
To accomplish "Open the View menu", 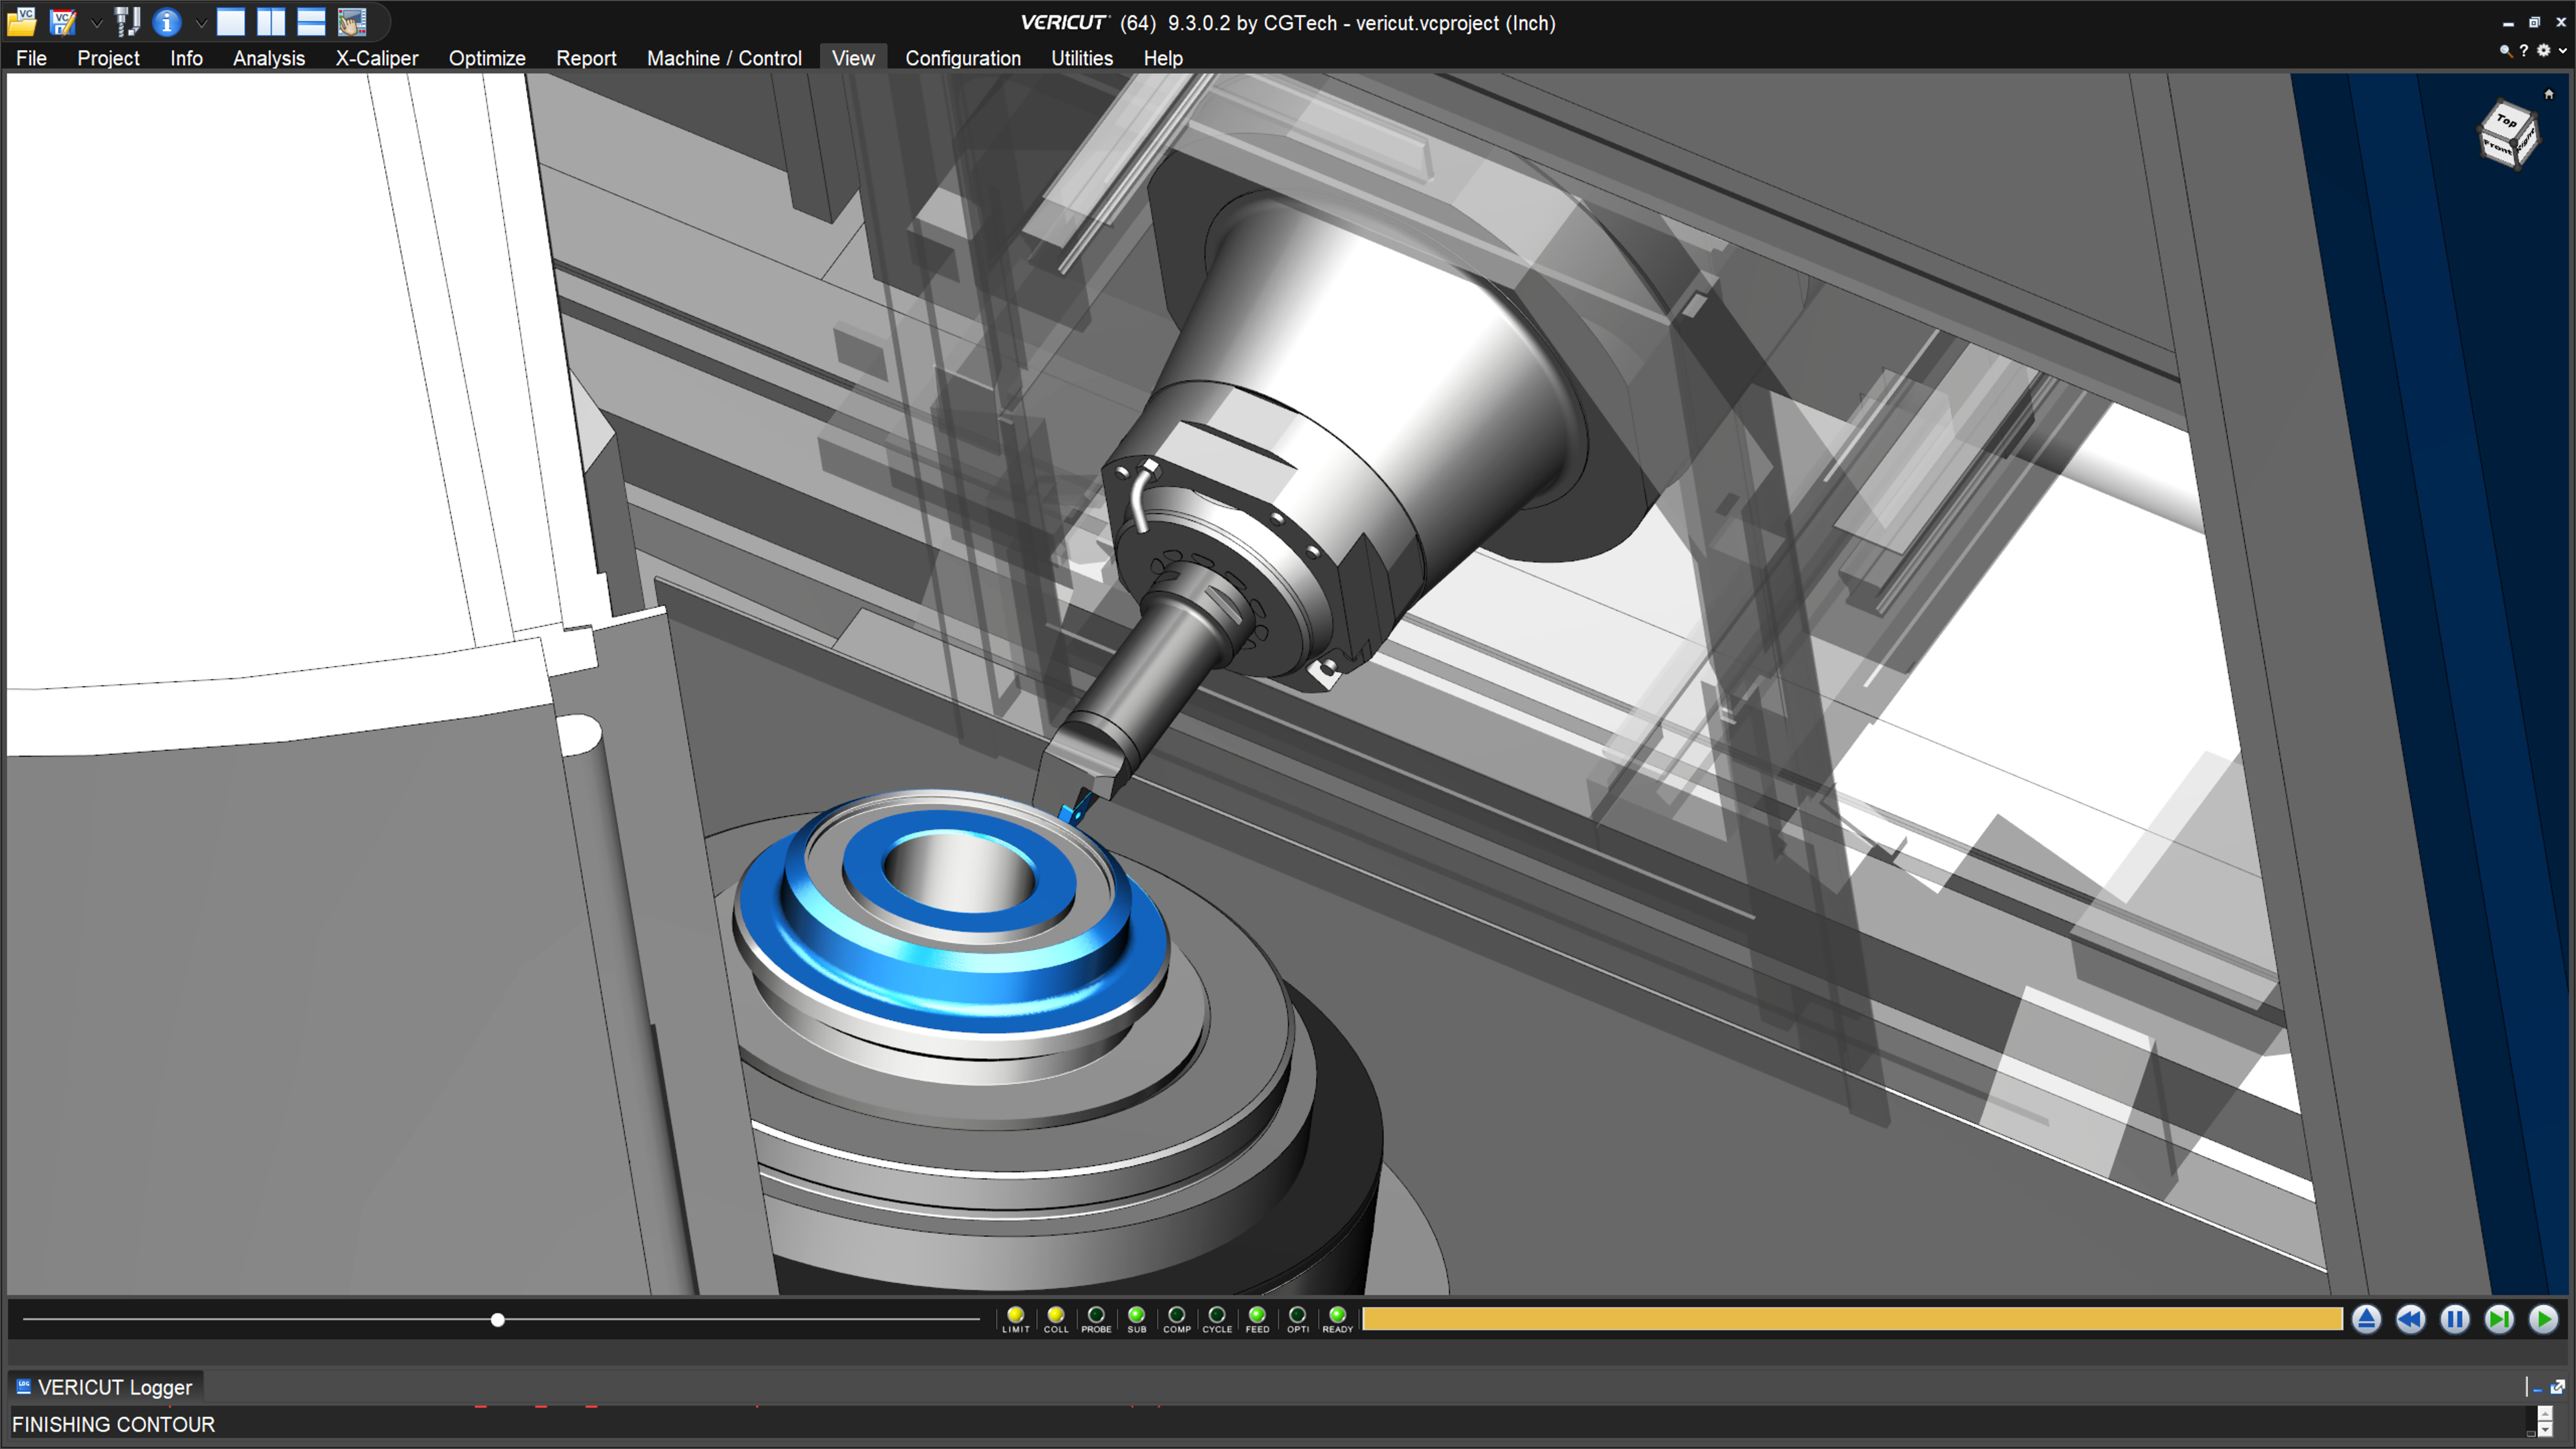I will click(853, 58).
